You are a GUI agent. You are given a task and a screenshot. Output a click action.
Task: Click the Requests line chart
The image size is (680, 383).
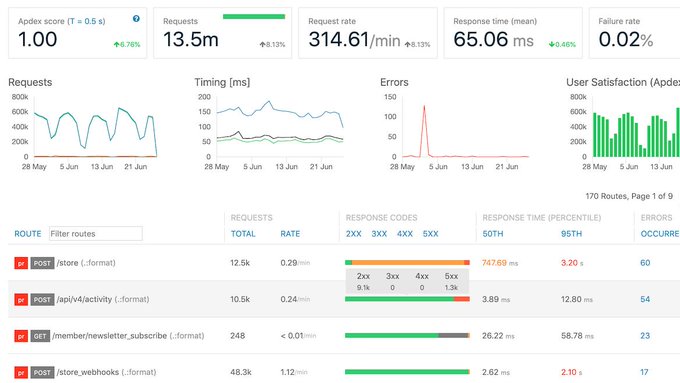click(95, 127)
